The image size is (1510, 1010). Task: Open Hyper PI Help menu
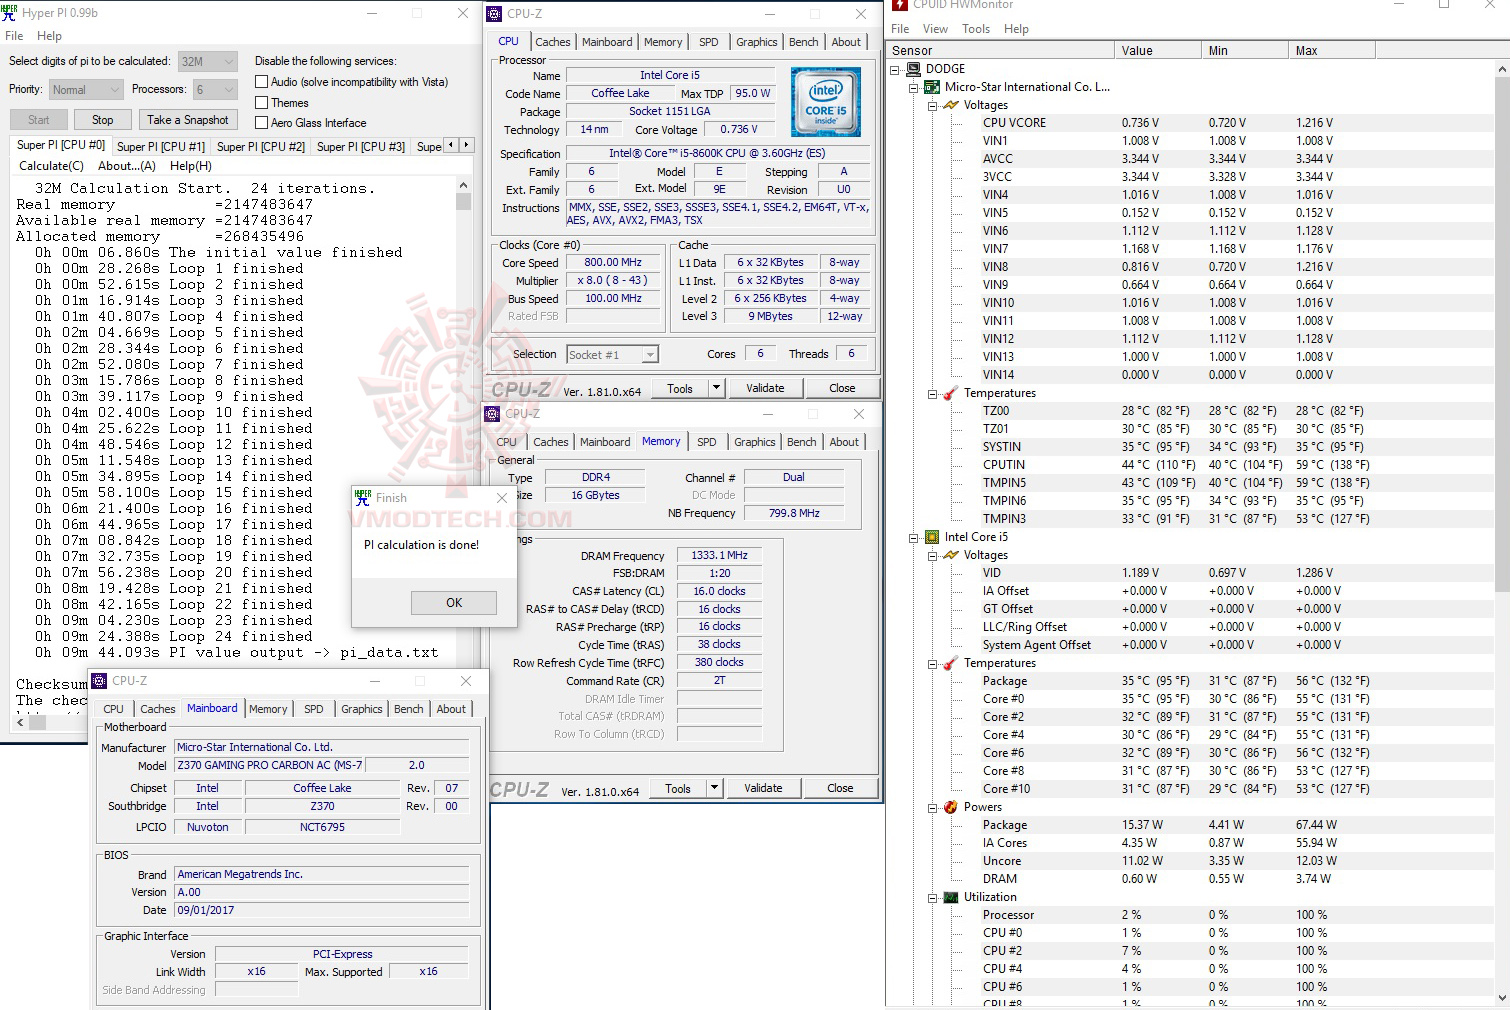click(49, 35)
